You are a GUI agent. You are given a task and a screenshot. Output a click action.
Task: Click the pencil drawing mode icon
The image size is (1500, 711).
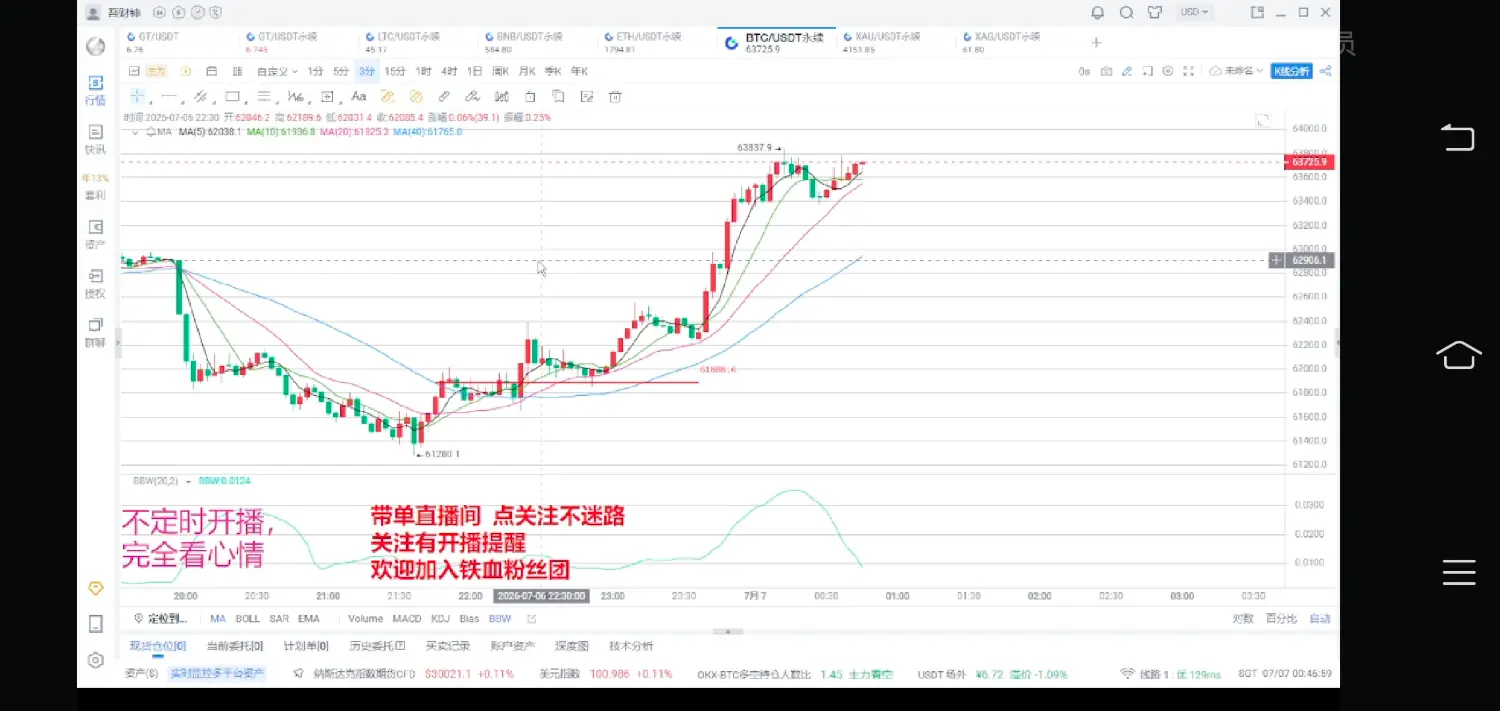click(x=1127, y=71)
